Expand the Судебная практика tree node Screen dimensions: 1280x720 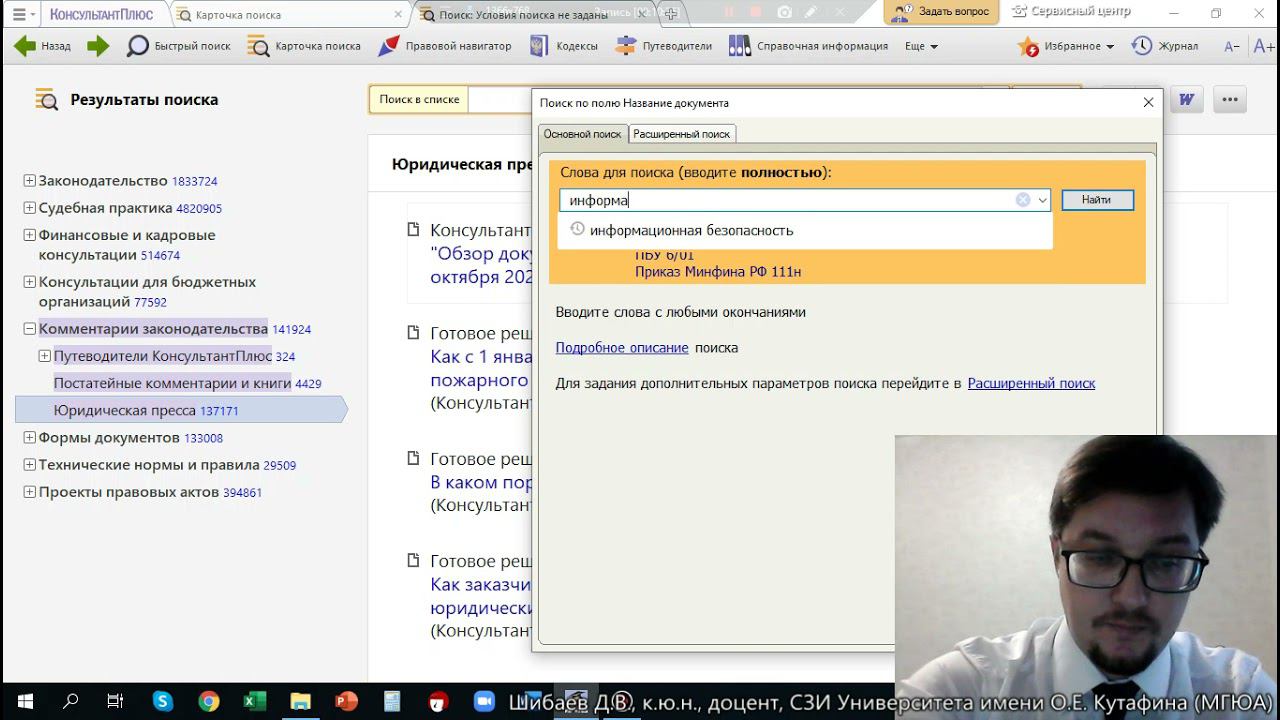point(29,208)
